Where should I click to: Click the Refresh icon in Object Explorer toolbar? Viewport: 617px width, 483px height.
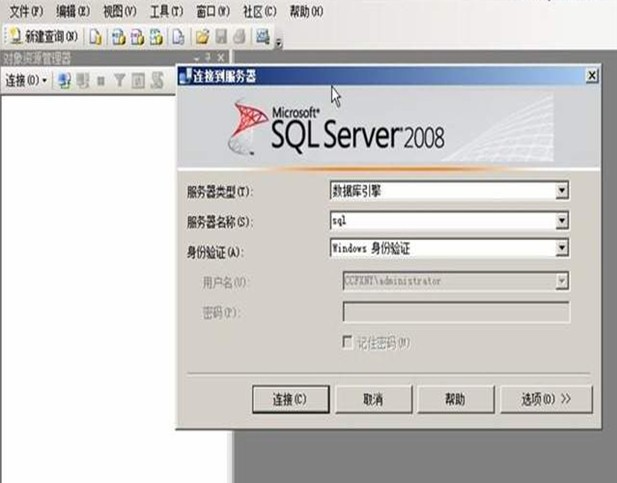click(x=138, y=81)
